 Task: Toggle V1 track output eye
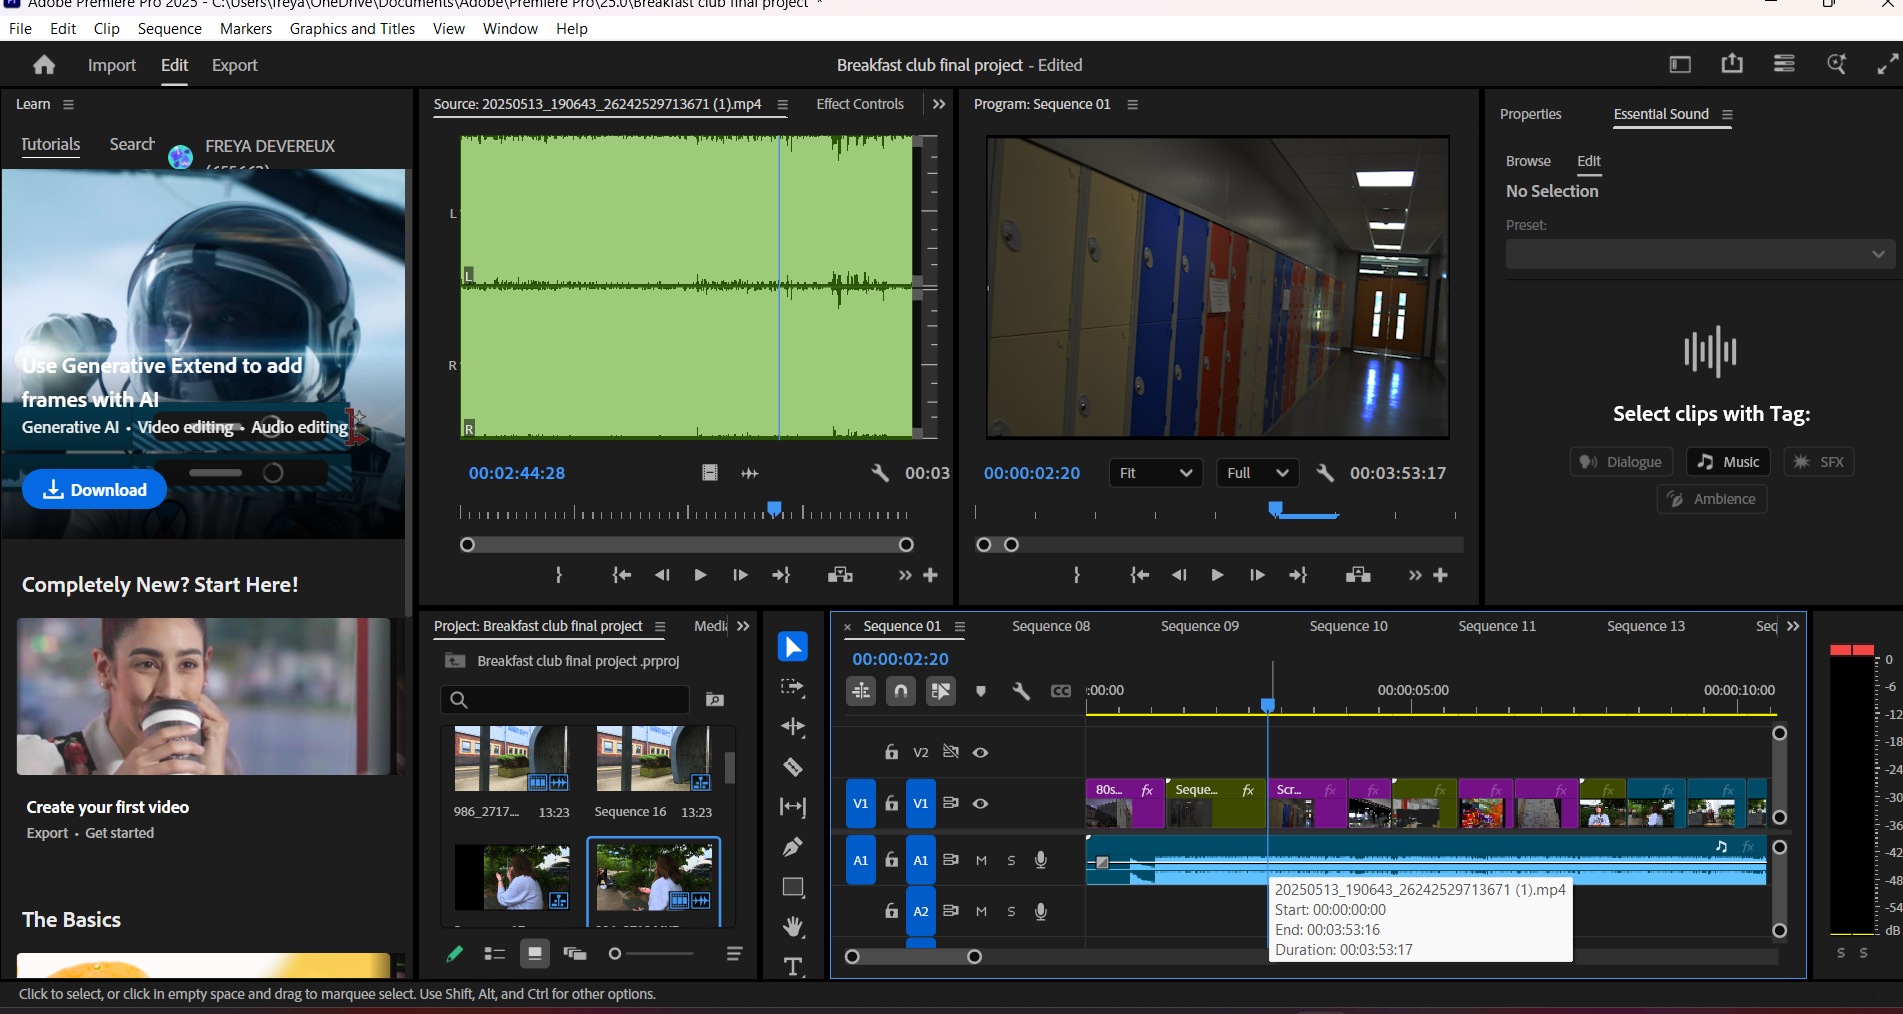(x=981, y=803)
